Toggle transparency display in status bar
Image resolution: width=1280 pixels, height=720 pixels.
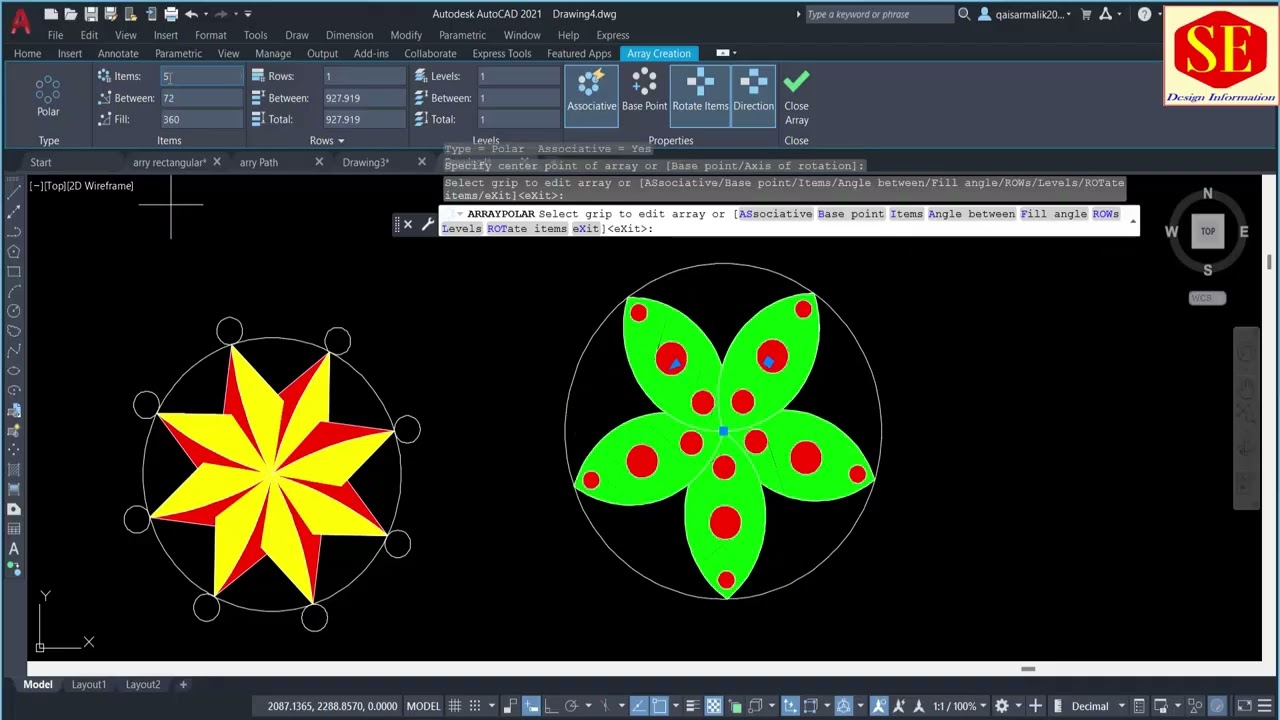click(x=714, y=706)
